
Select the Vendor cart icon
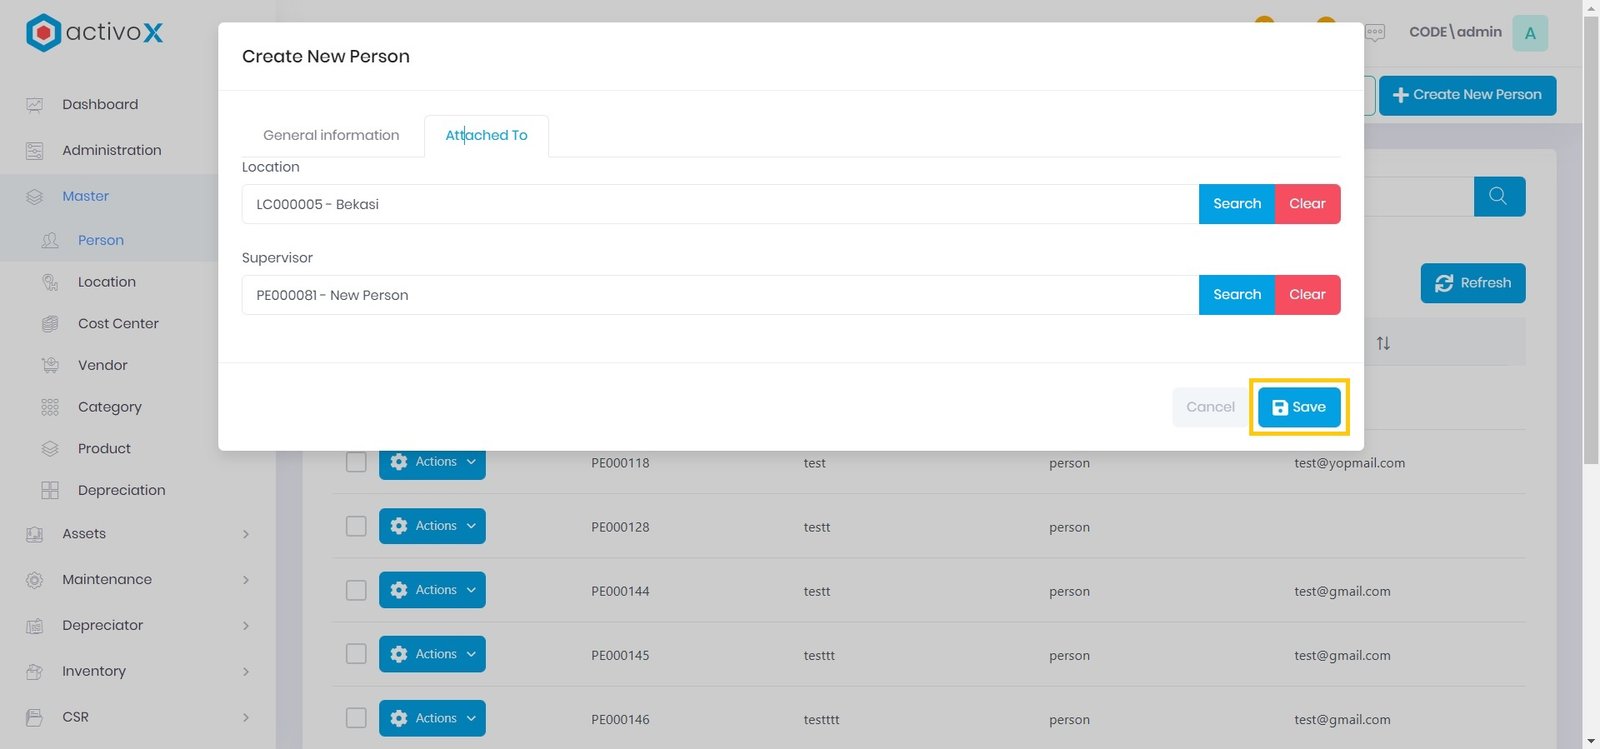click(x=50, y=366)
